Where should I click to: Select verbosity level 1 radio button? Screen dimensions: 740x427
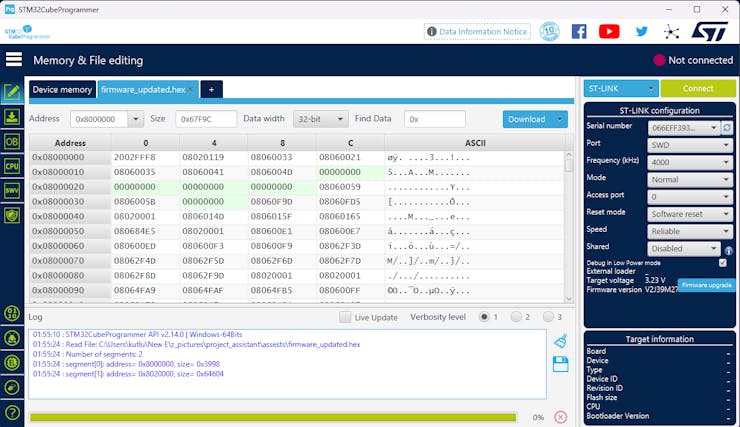pos(484,317)
